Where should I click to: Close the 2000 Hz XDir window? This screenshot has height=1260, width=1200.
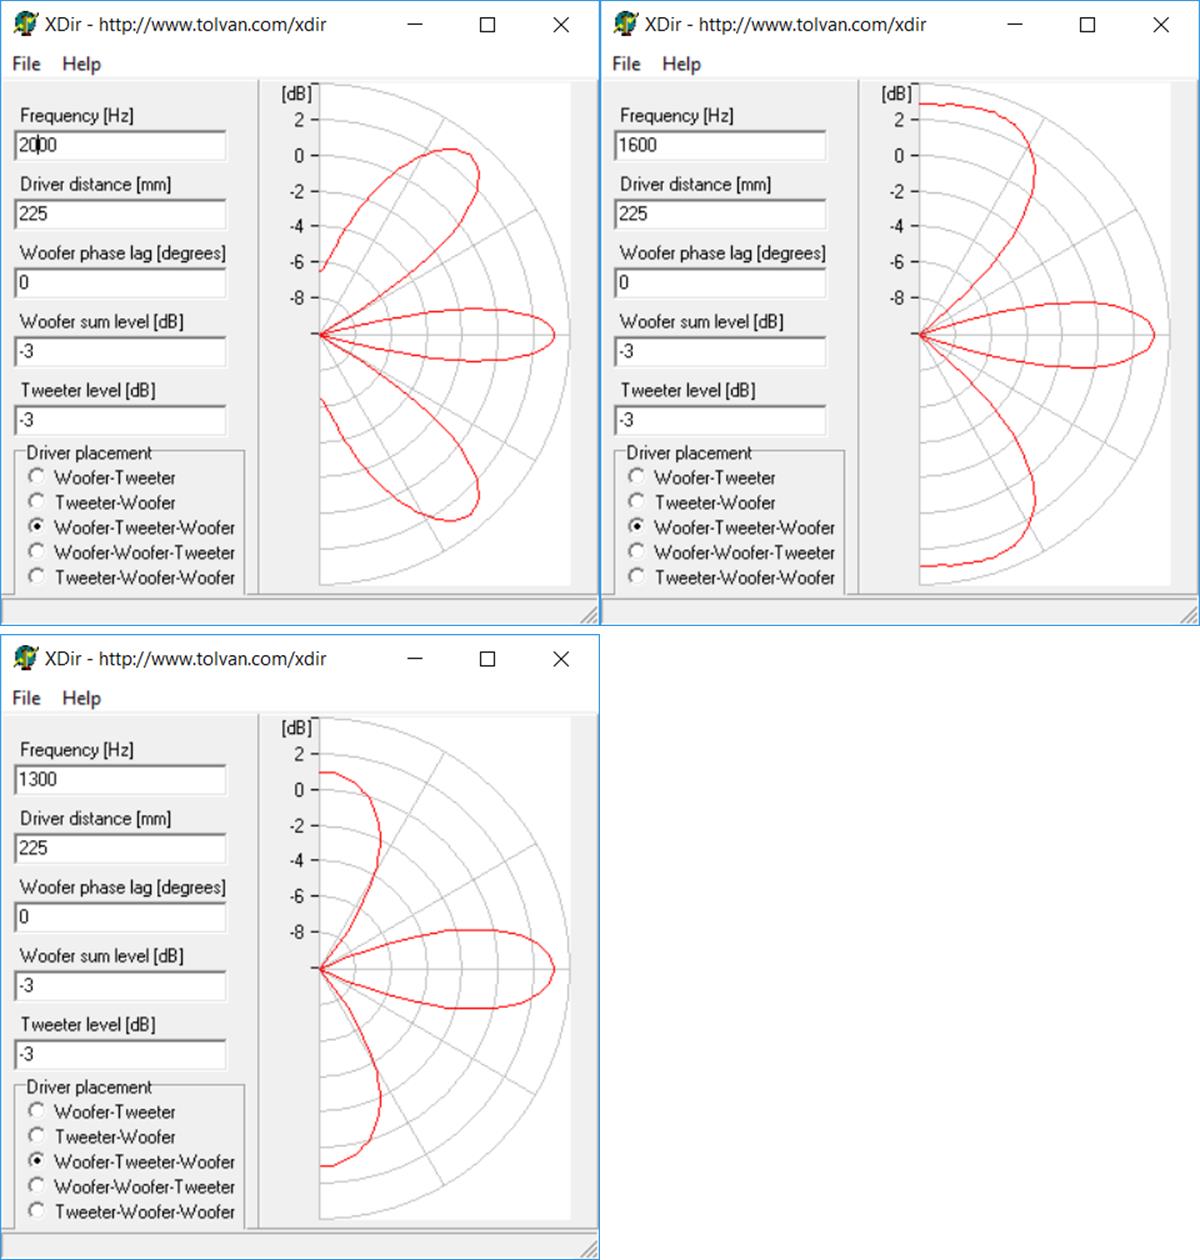(561, 25)
